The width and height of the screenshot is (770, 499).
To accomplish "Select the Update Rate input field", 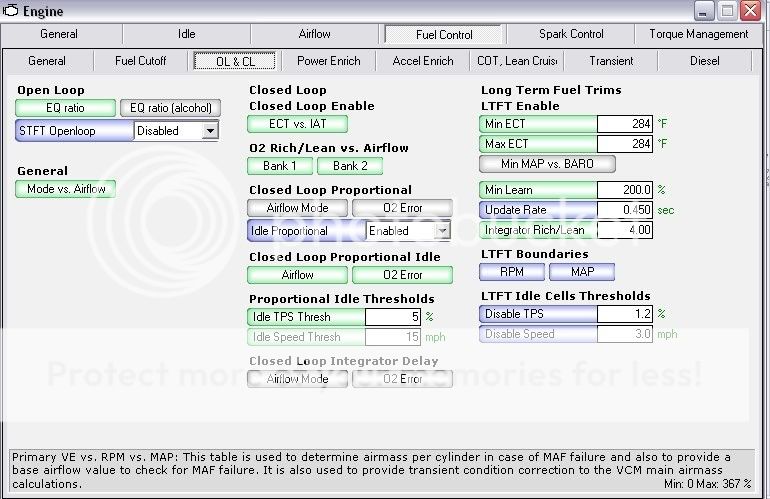I will coord(624,210).
